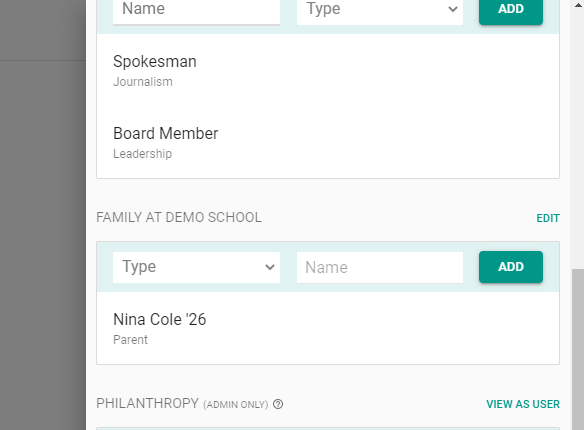This screenshot has height=430, width=584.
Task: Focus the top Name input field
Action: 196,10
